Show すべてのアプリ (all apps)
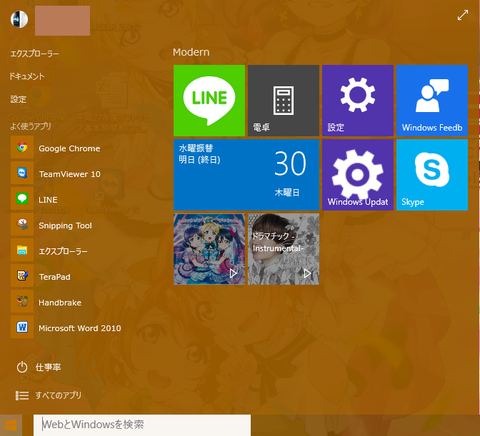The image size is (480, 436). pos(58,396)
